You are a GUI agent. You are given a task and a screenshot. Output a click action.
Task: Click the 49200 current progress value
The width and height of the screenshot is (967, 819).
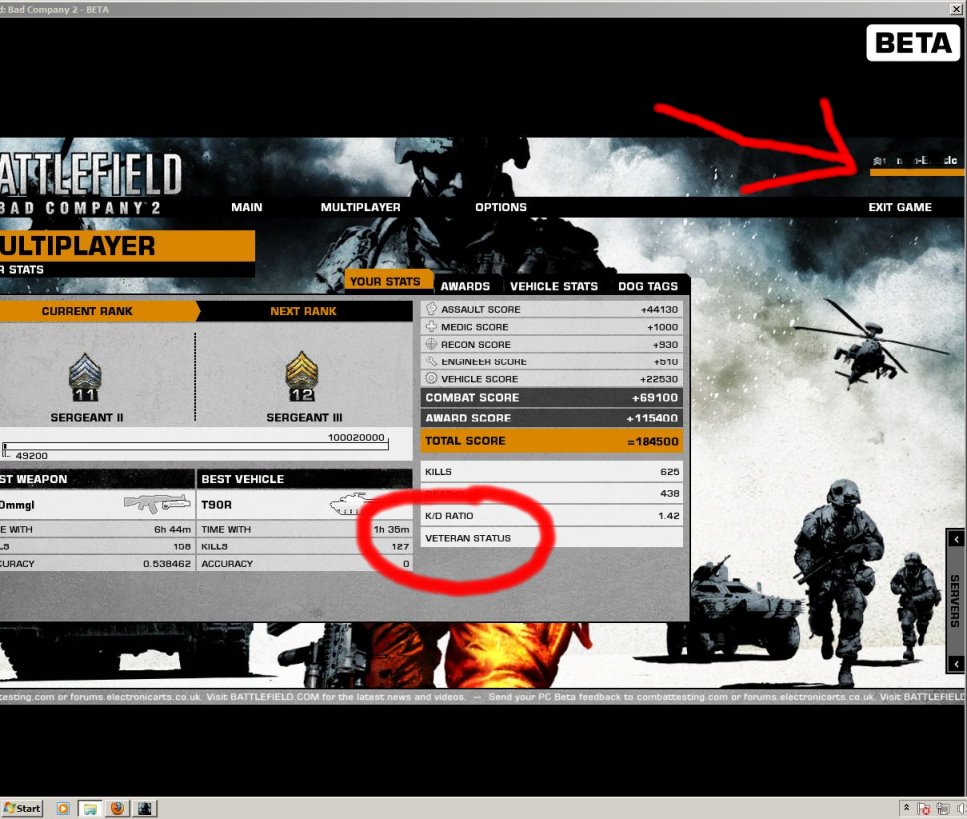coord(31,456)
